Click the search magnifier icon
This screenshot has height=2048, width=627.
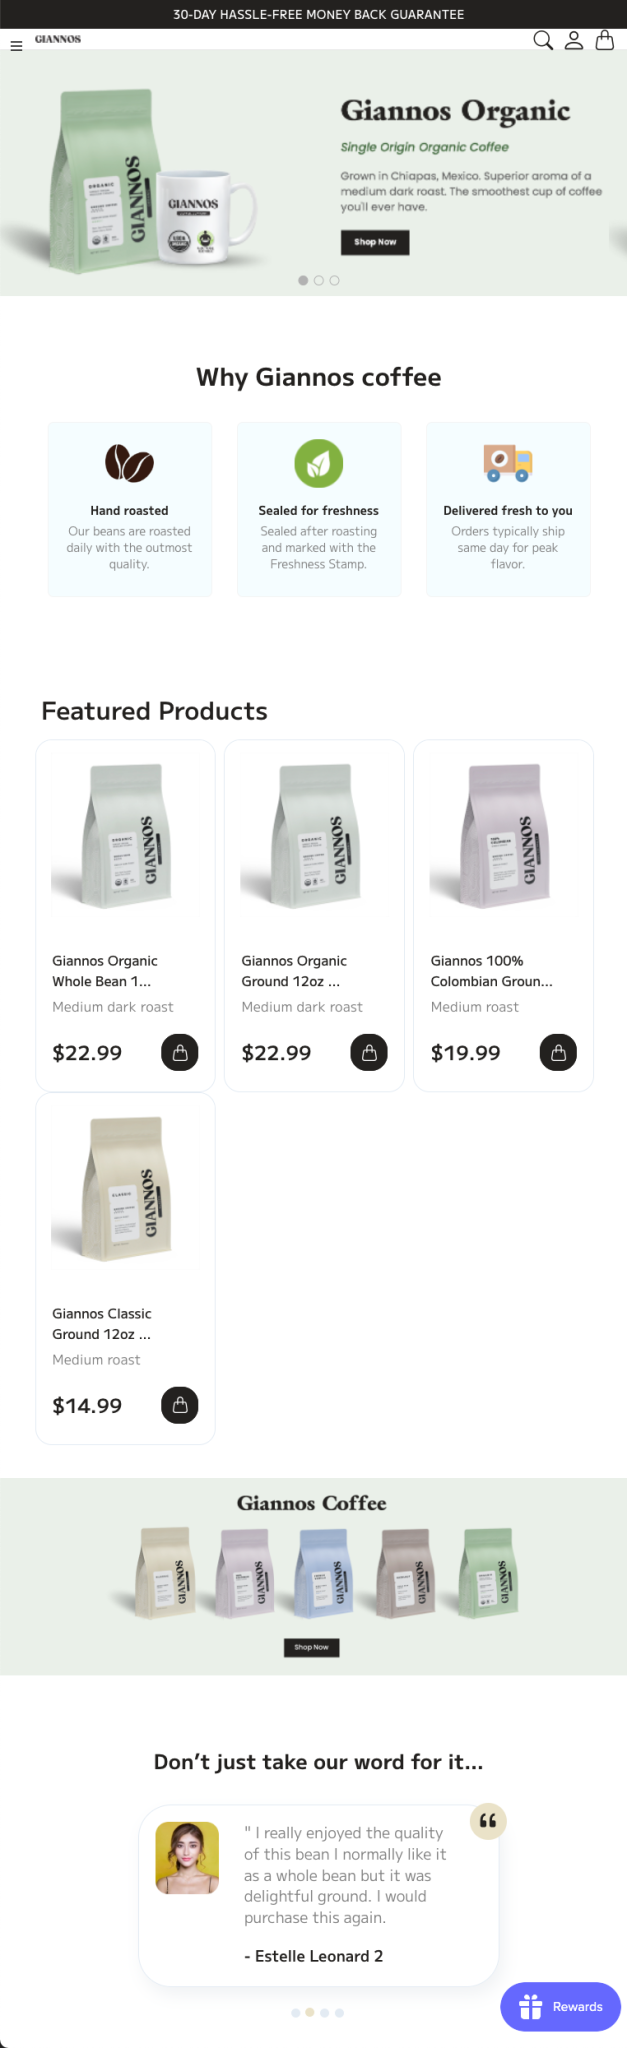543,40
